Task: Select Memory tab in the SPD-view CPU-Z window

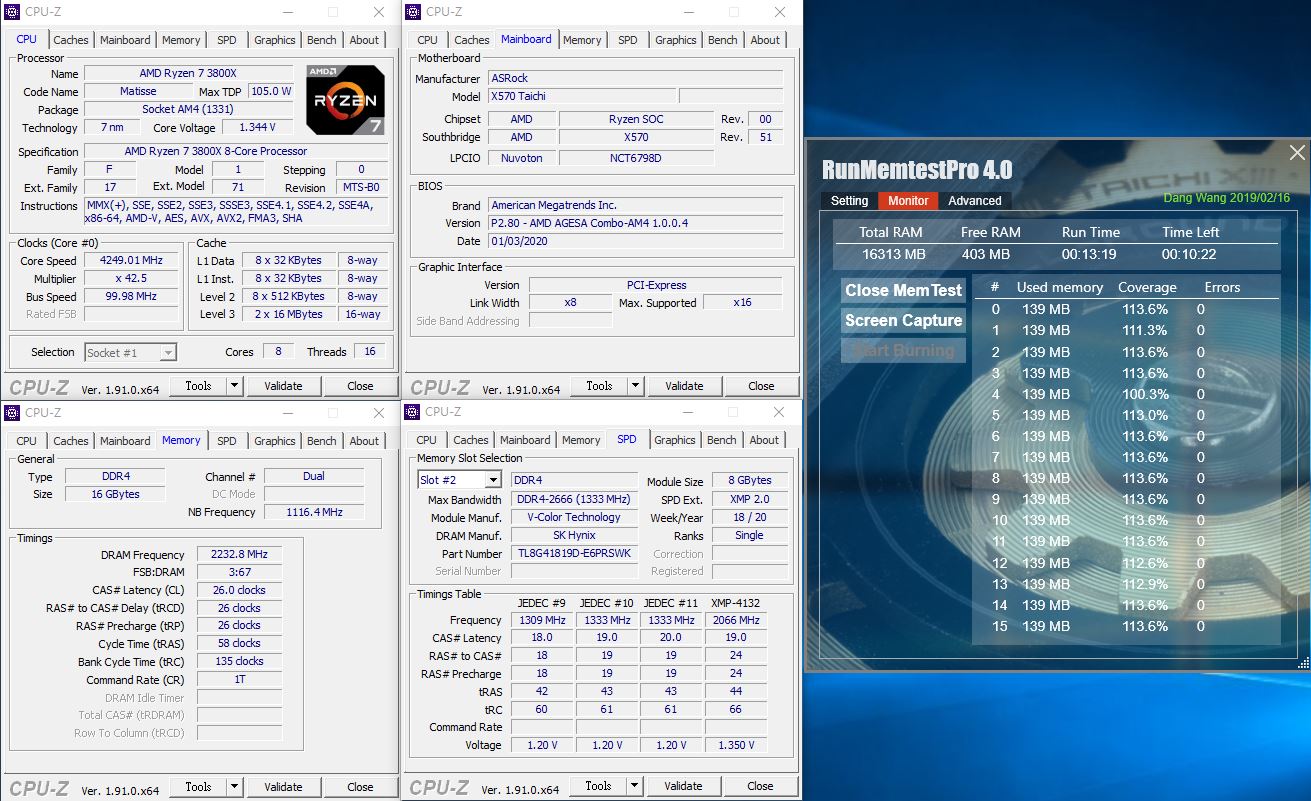Action: [x=581, y=440]
